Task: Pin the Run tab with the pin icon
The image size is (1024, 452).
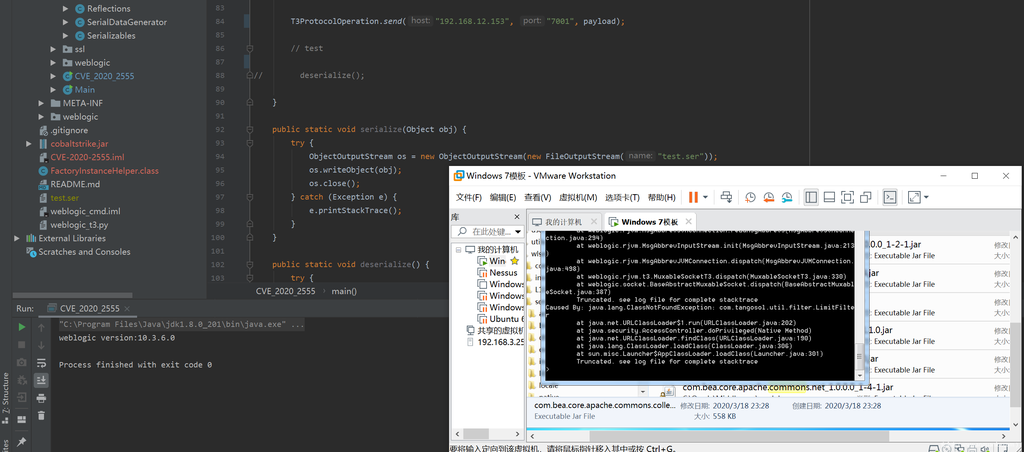Action: [21, 440]
